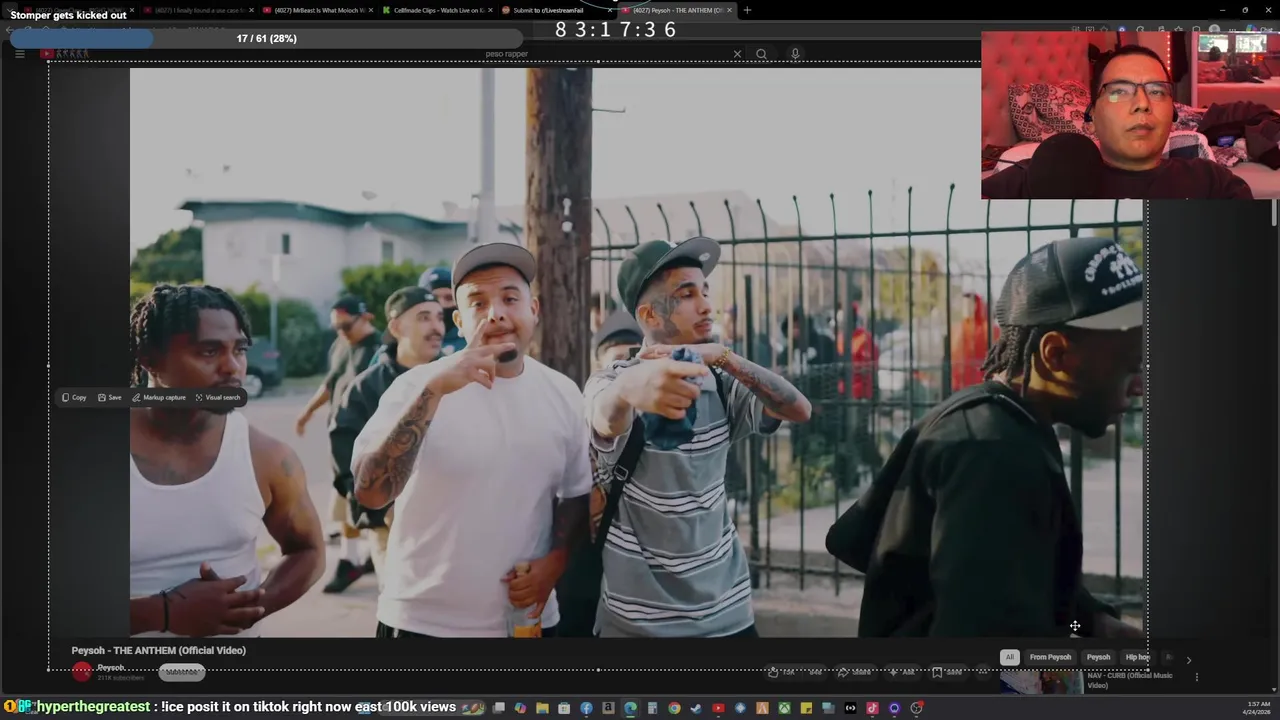Screen dimensions: 1280x720
Task: Open NAV - CURB (Official Music Video) title
Action: point(1130,681)
